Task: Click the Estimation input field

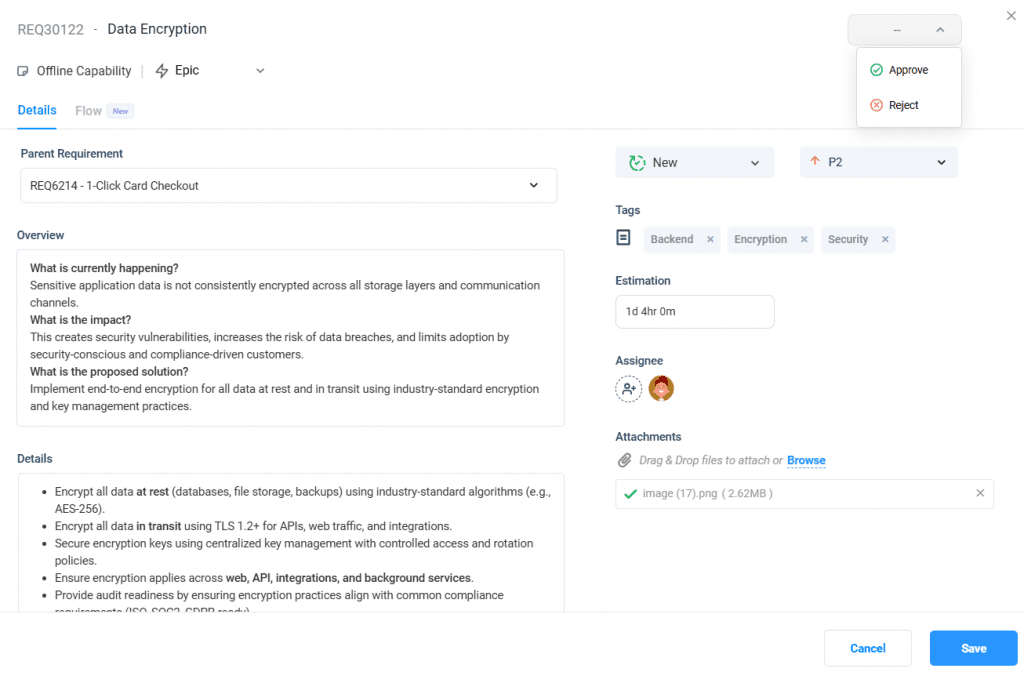Action: pyautogui.click(x=694, y=311)
